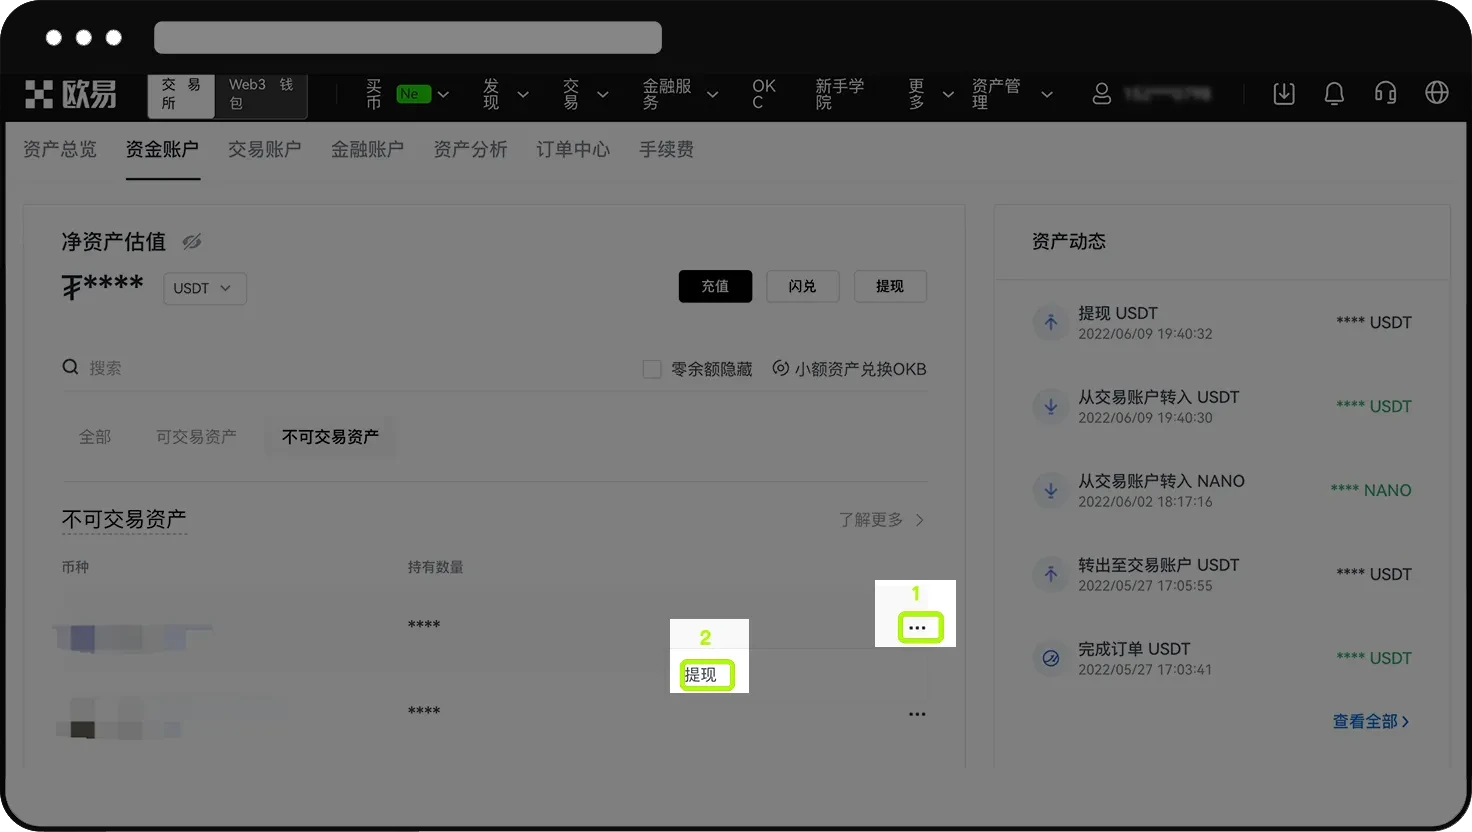This screenshot has width=1472, height=832.
Task: Enable the 零余额隐藏 checkbox
Action: (x=651, y=368)
